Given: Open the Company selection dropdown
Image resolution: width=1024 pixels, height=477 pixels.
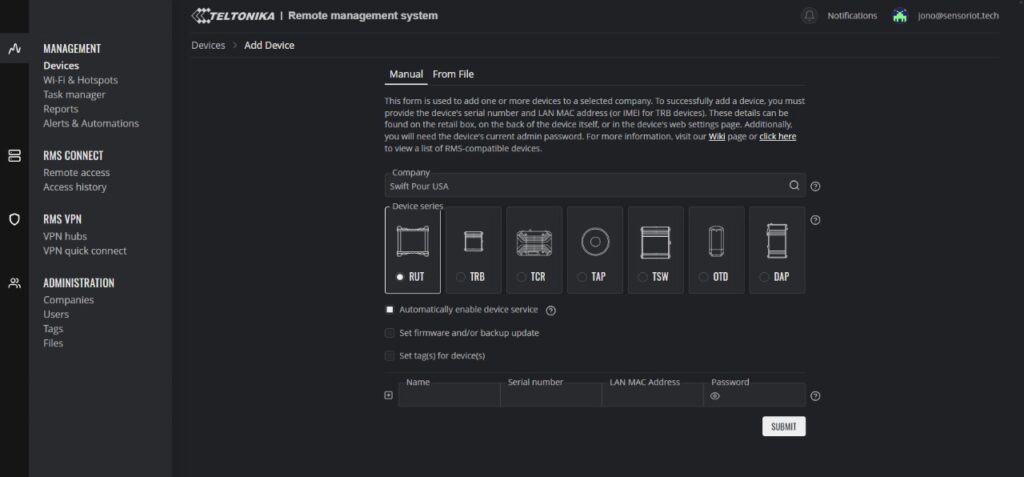Looking at the screenshot, I should click(x=585, y=186).
